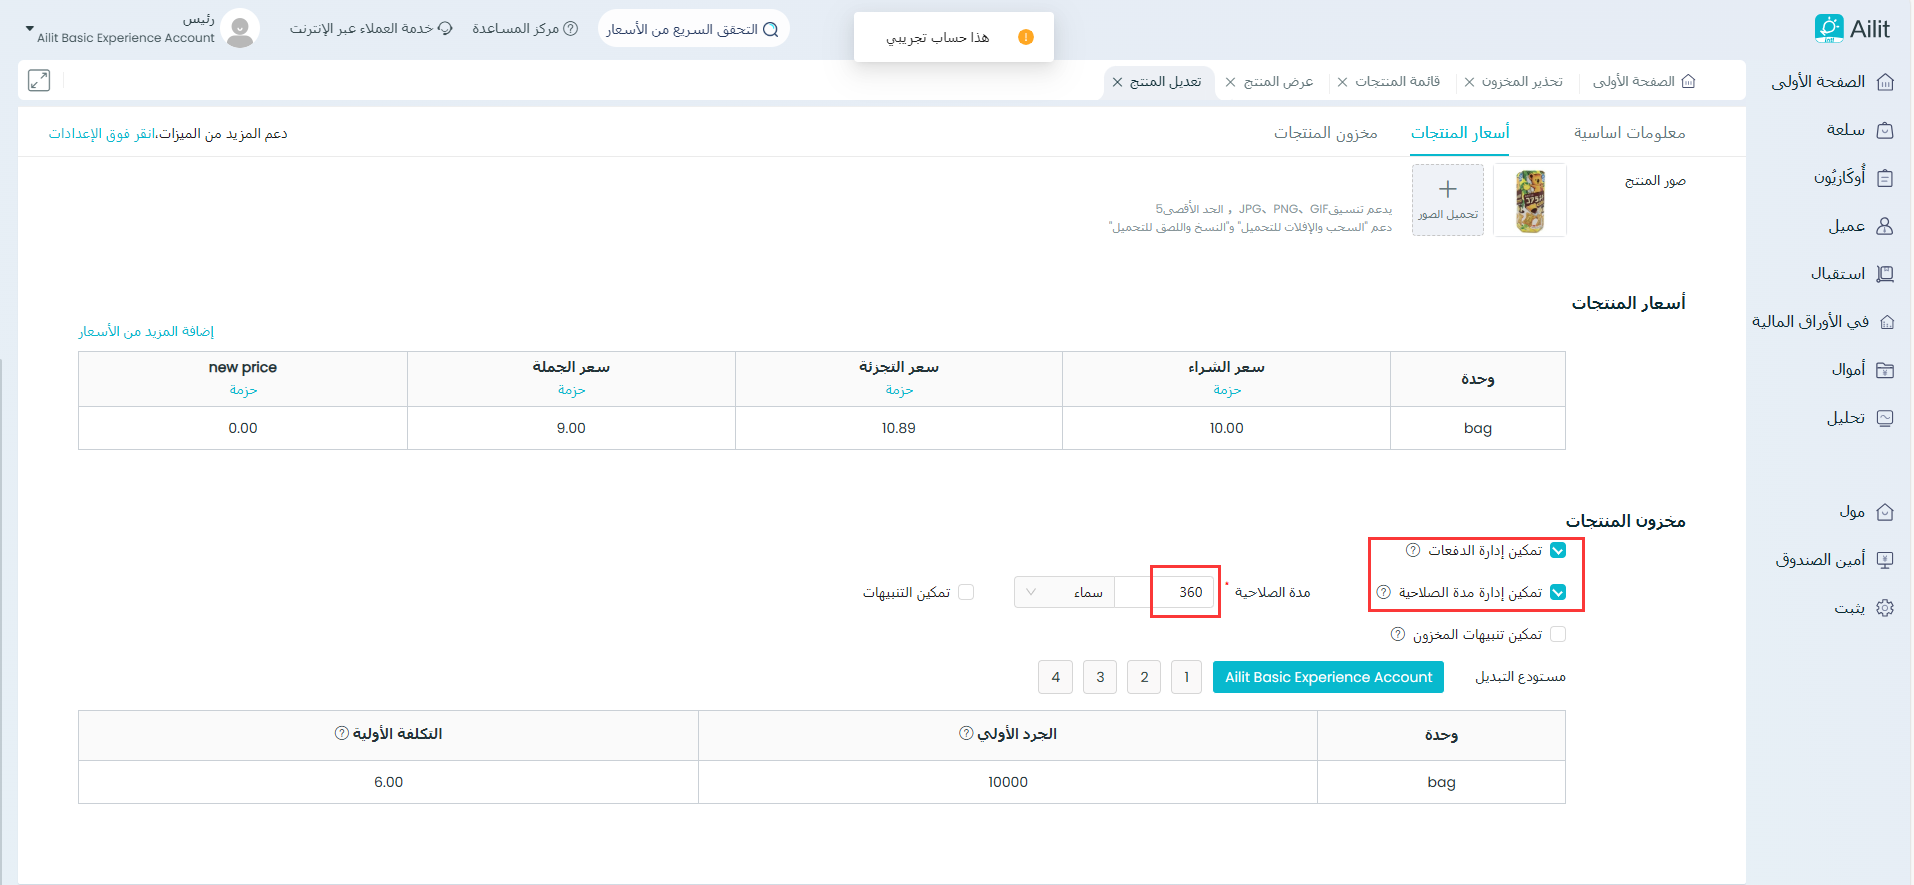Image resolution: width=1914 pixels, height=885 pixels.
Task: Expand the account menu dropdown arrow
Action: [x=29, y=29]
